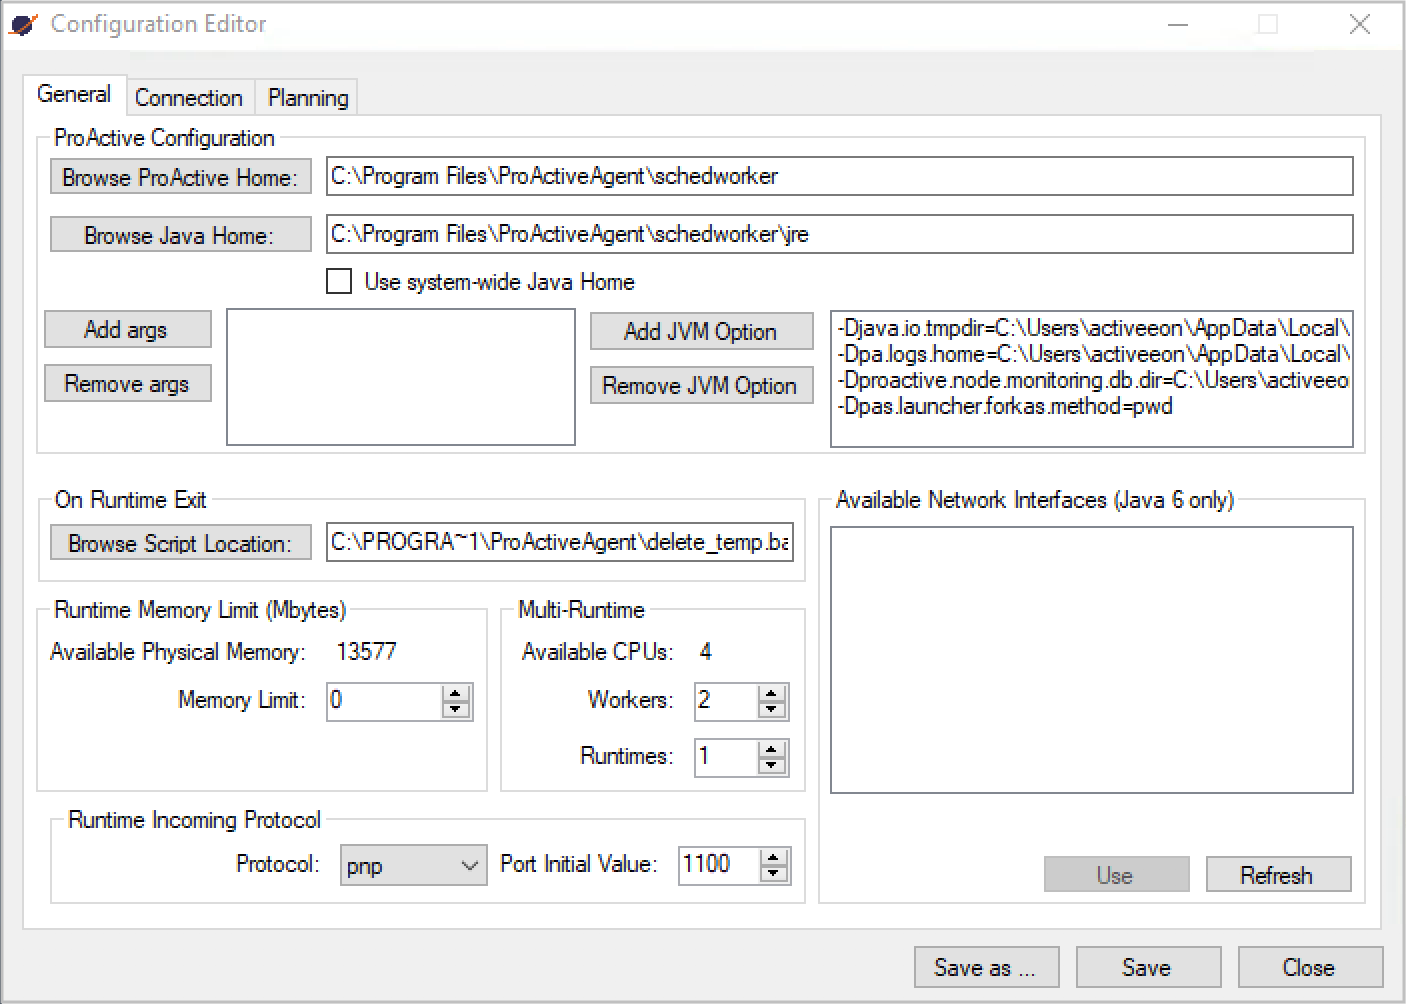This screenshot has width=1406, height=1004.
Task: Click the empty args list box
Action: pyautogui.click(x=401, y=377)
